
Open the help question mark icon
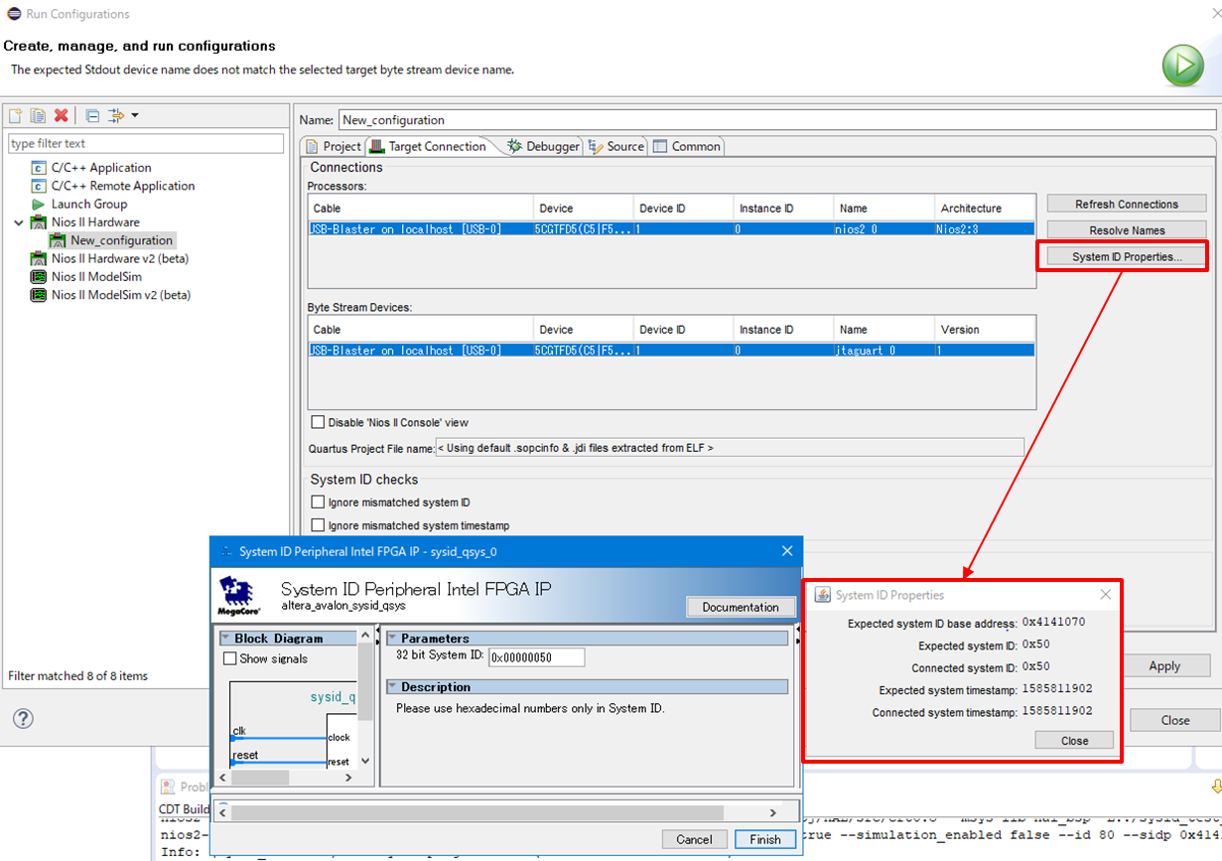click(23, 718)
